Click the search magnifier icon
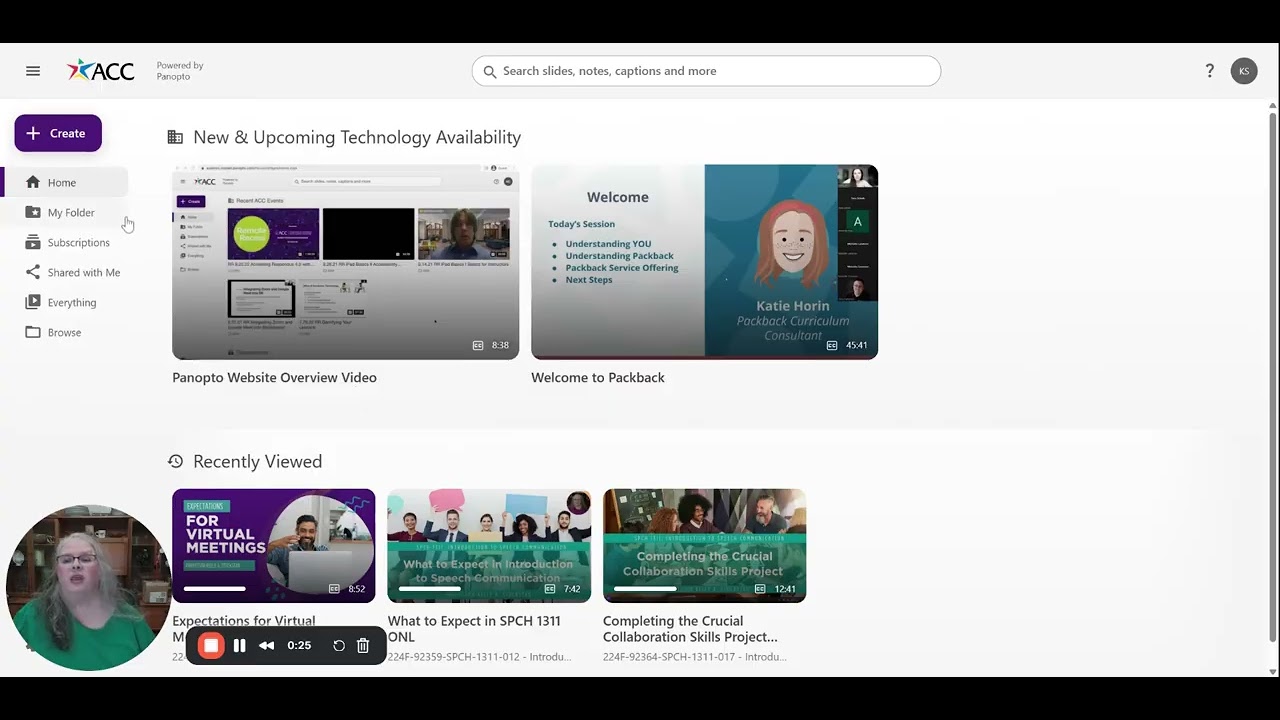This screenshot has width=1280, height=720. [490, 71]
